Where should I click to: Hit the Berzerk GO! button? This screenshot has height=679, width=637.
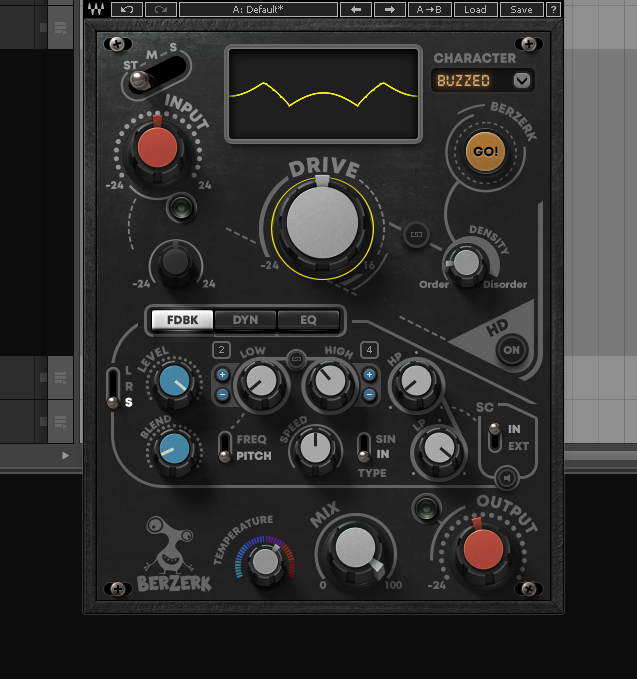pos(485,152)
